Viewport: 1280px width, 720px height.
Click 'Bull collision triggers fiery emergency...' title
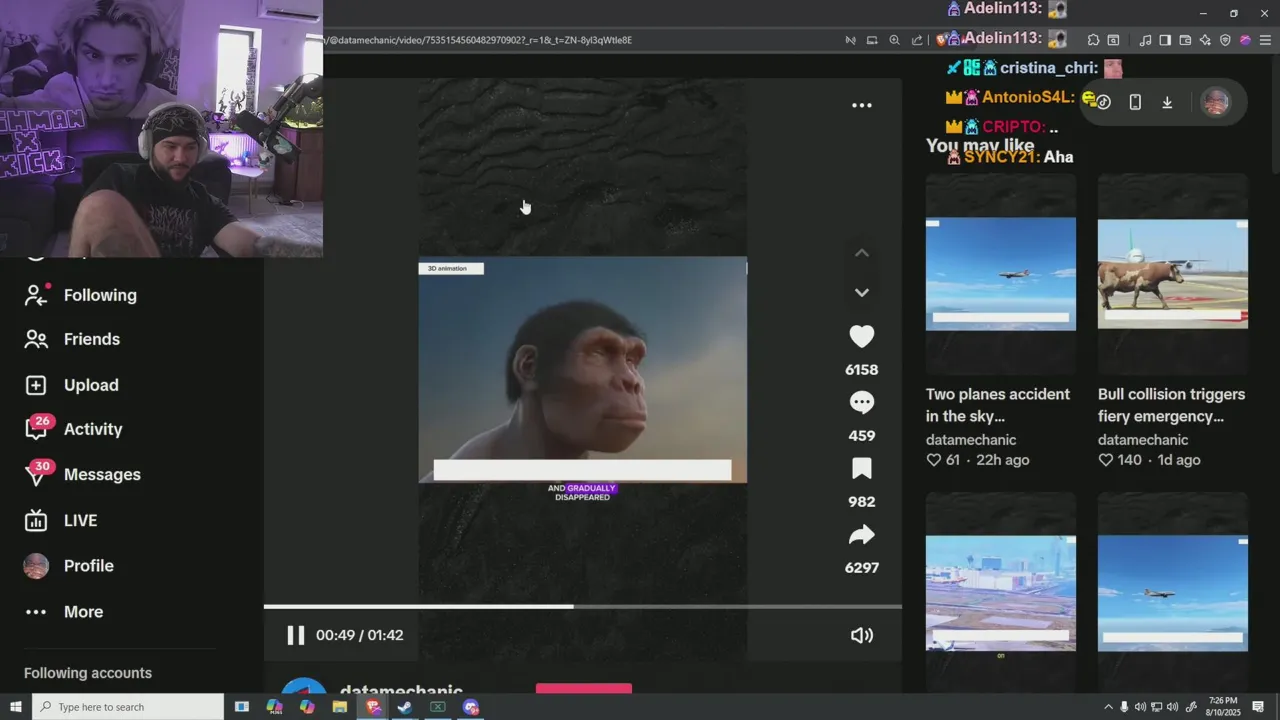coord(1171,405)
